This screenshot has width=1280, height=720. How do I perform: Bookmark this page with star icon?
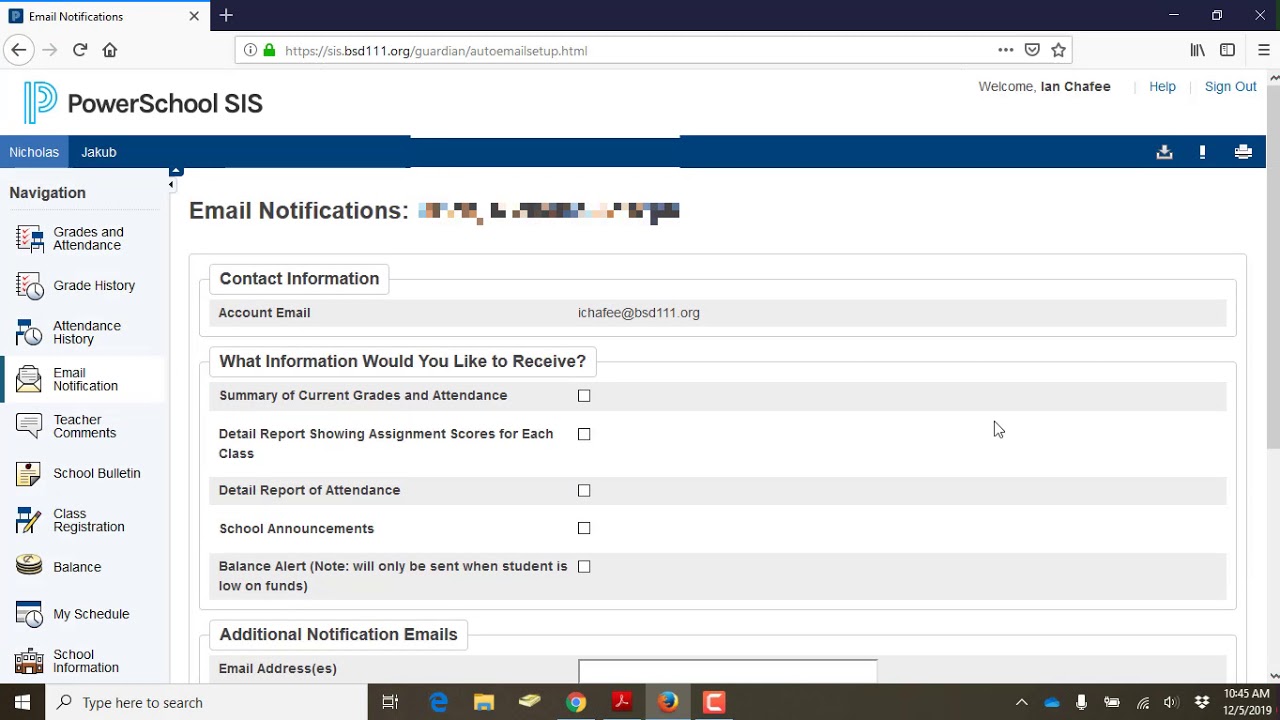[x=1058, y=50]
